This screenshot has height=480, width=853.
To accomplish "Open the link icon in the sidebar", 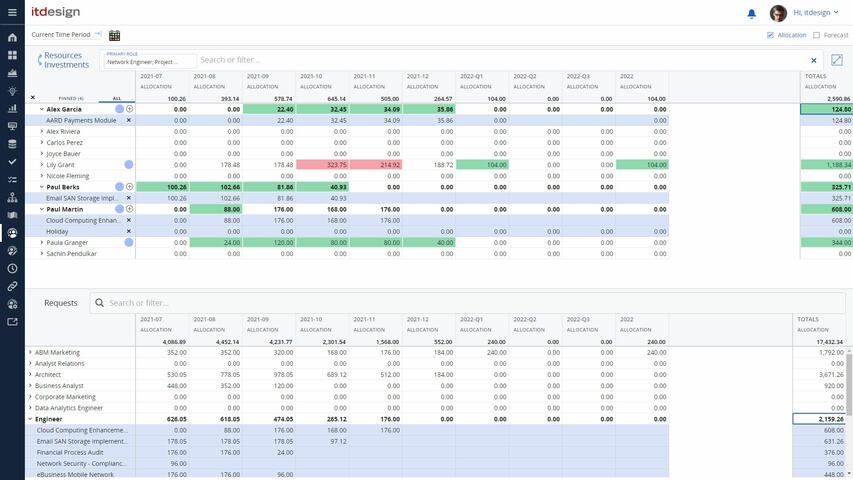I will click(x=12, y=286).
